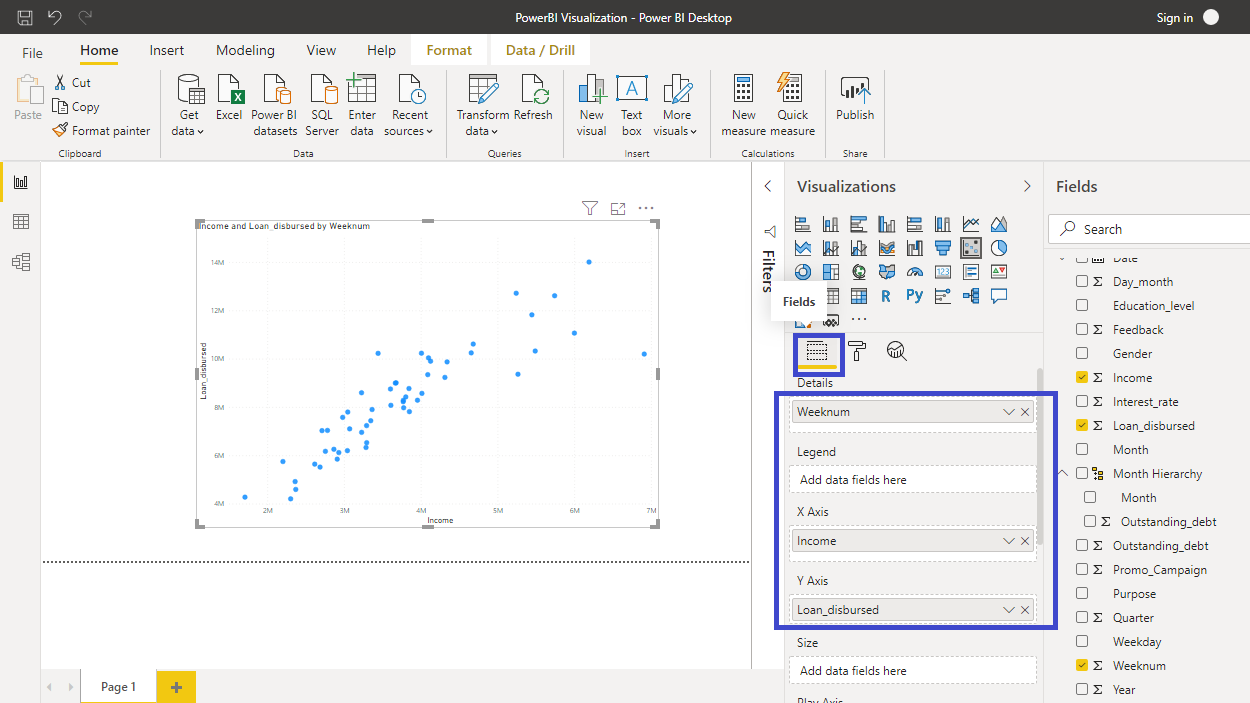Collapse the Visualizations pane arrow
This screenshot has width=1250, height=703.
1027,186
